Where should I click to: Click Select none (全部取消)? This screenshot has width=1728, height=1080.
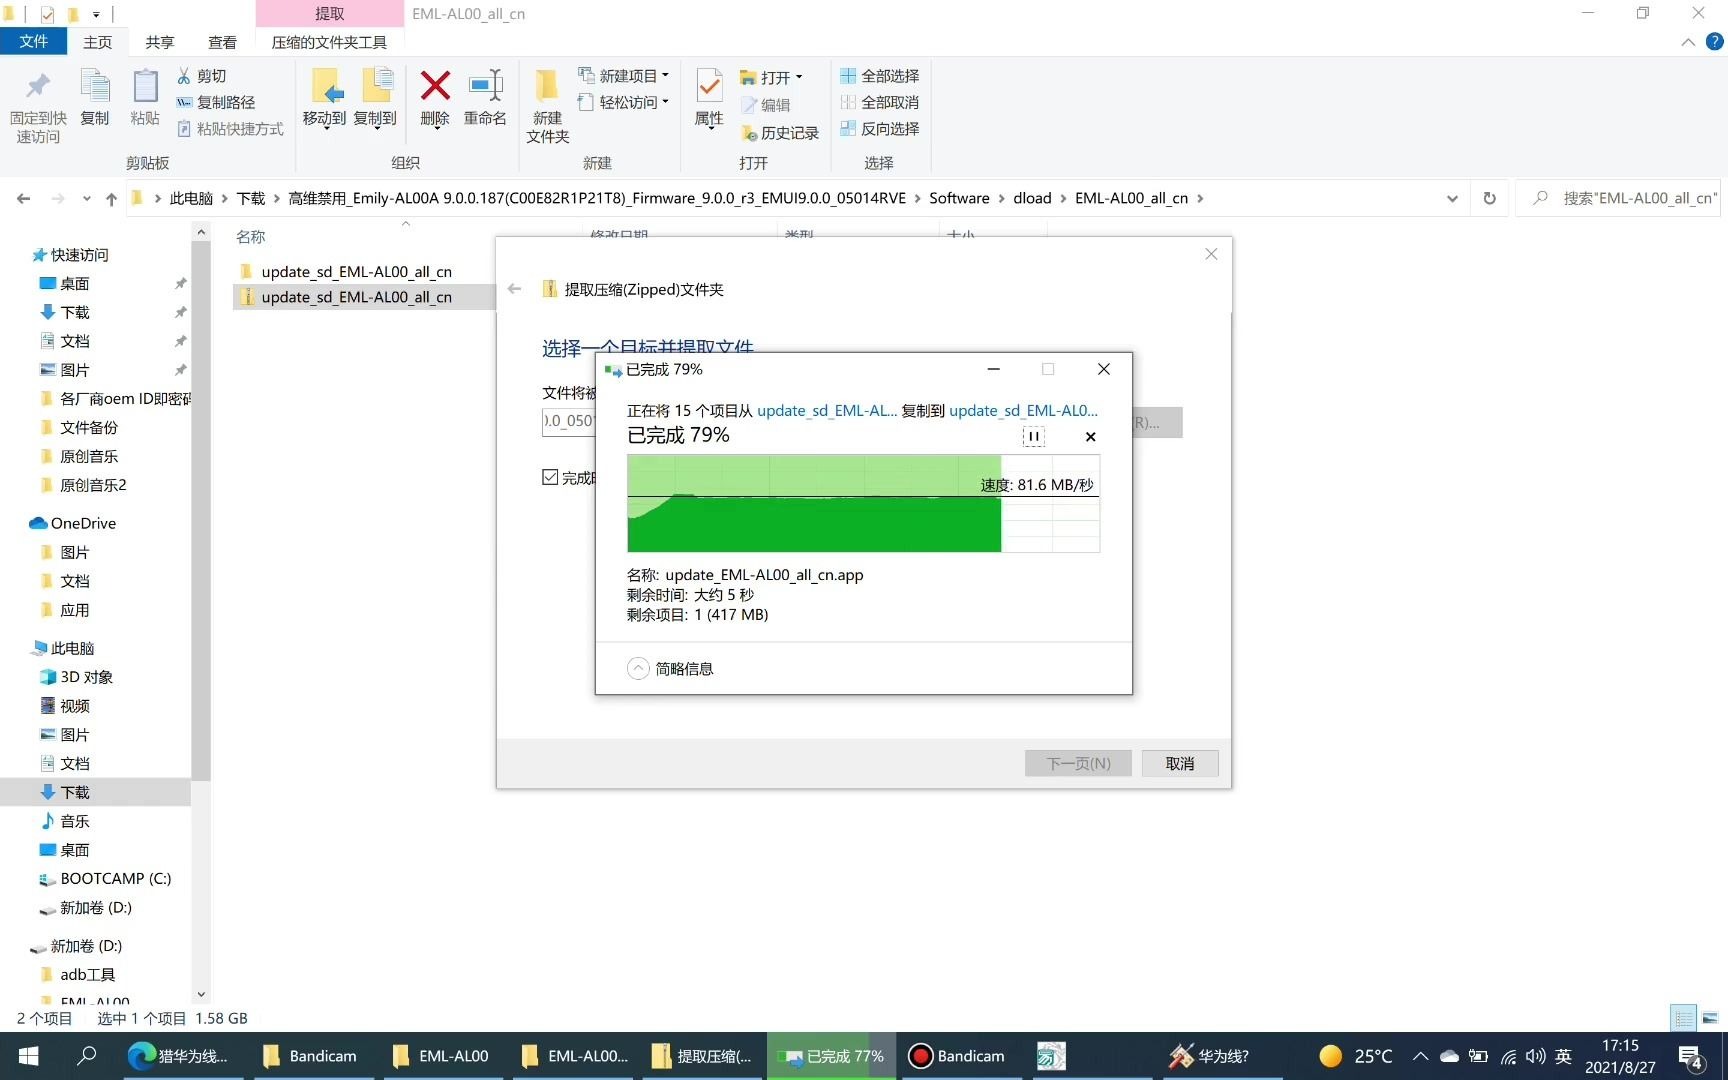pos(880,102)
